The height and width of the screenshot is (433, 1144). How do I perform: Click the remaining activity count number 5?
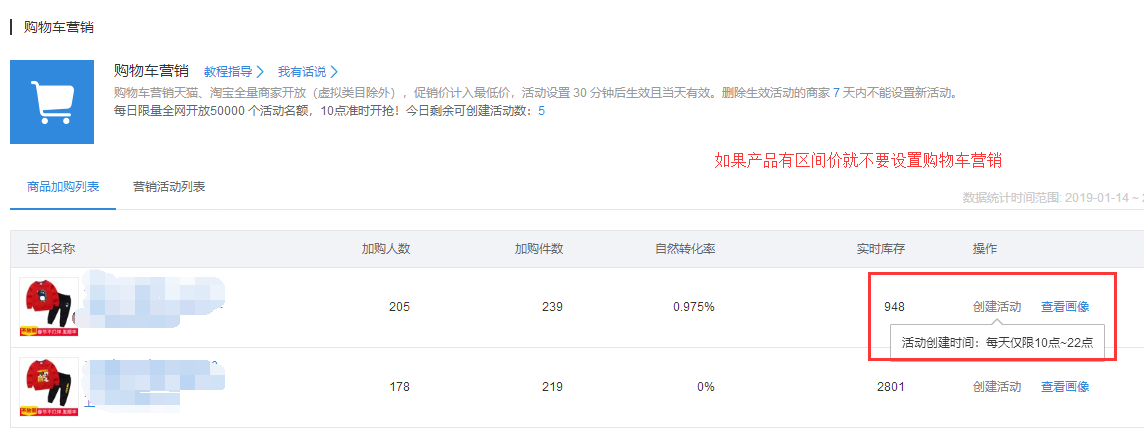point(542,111)
